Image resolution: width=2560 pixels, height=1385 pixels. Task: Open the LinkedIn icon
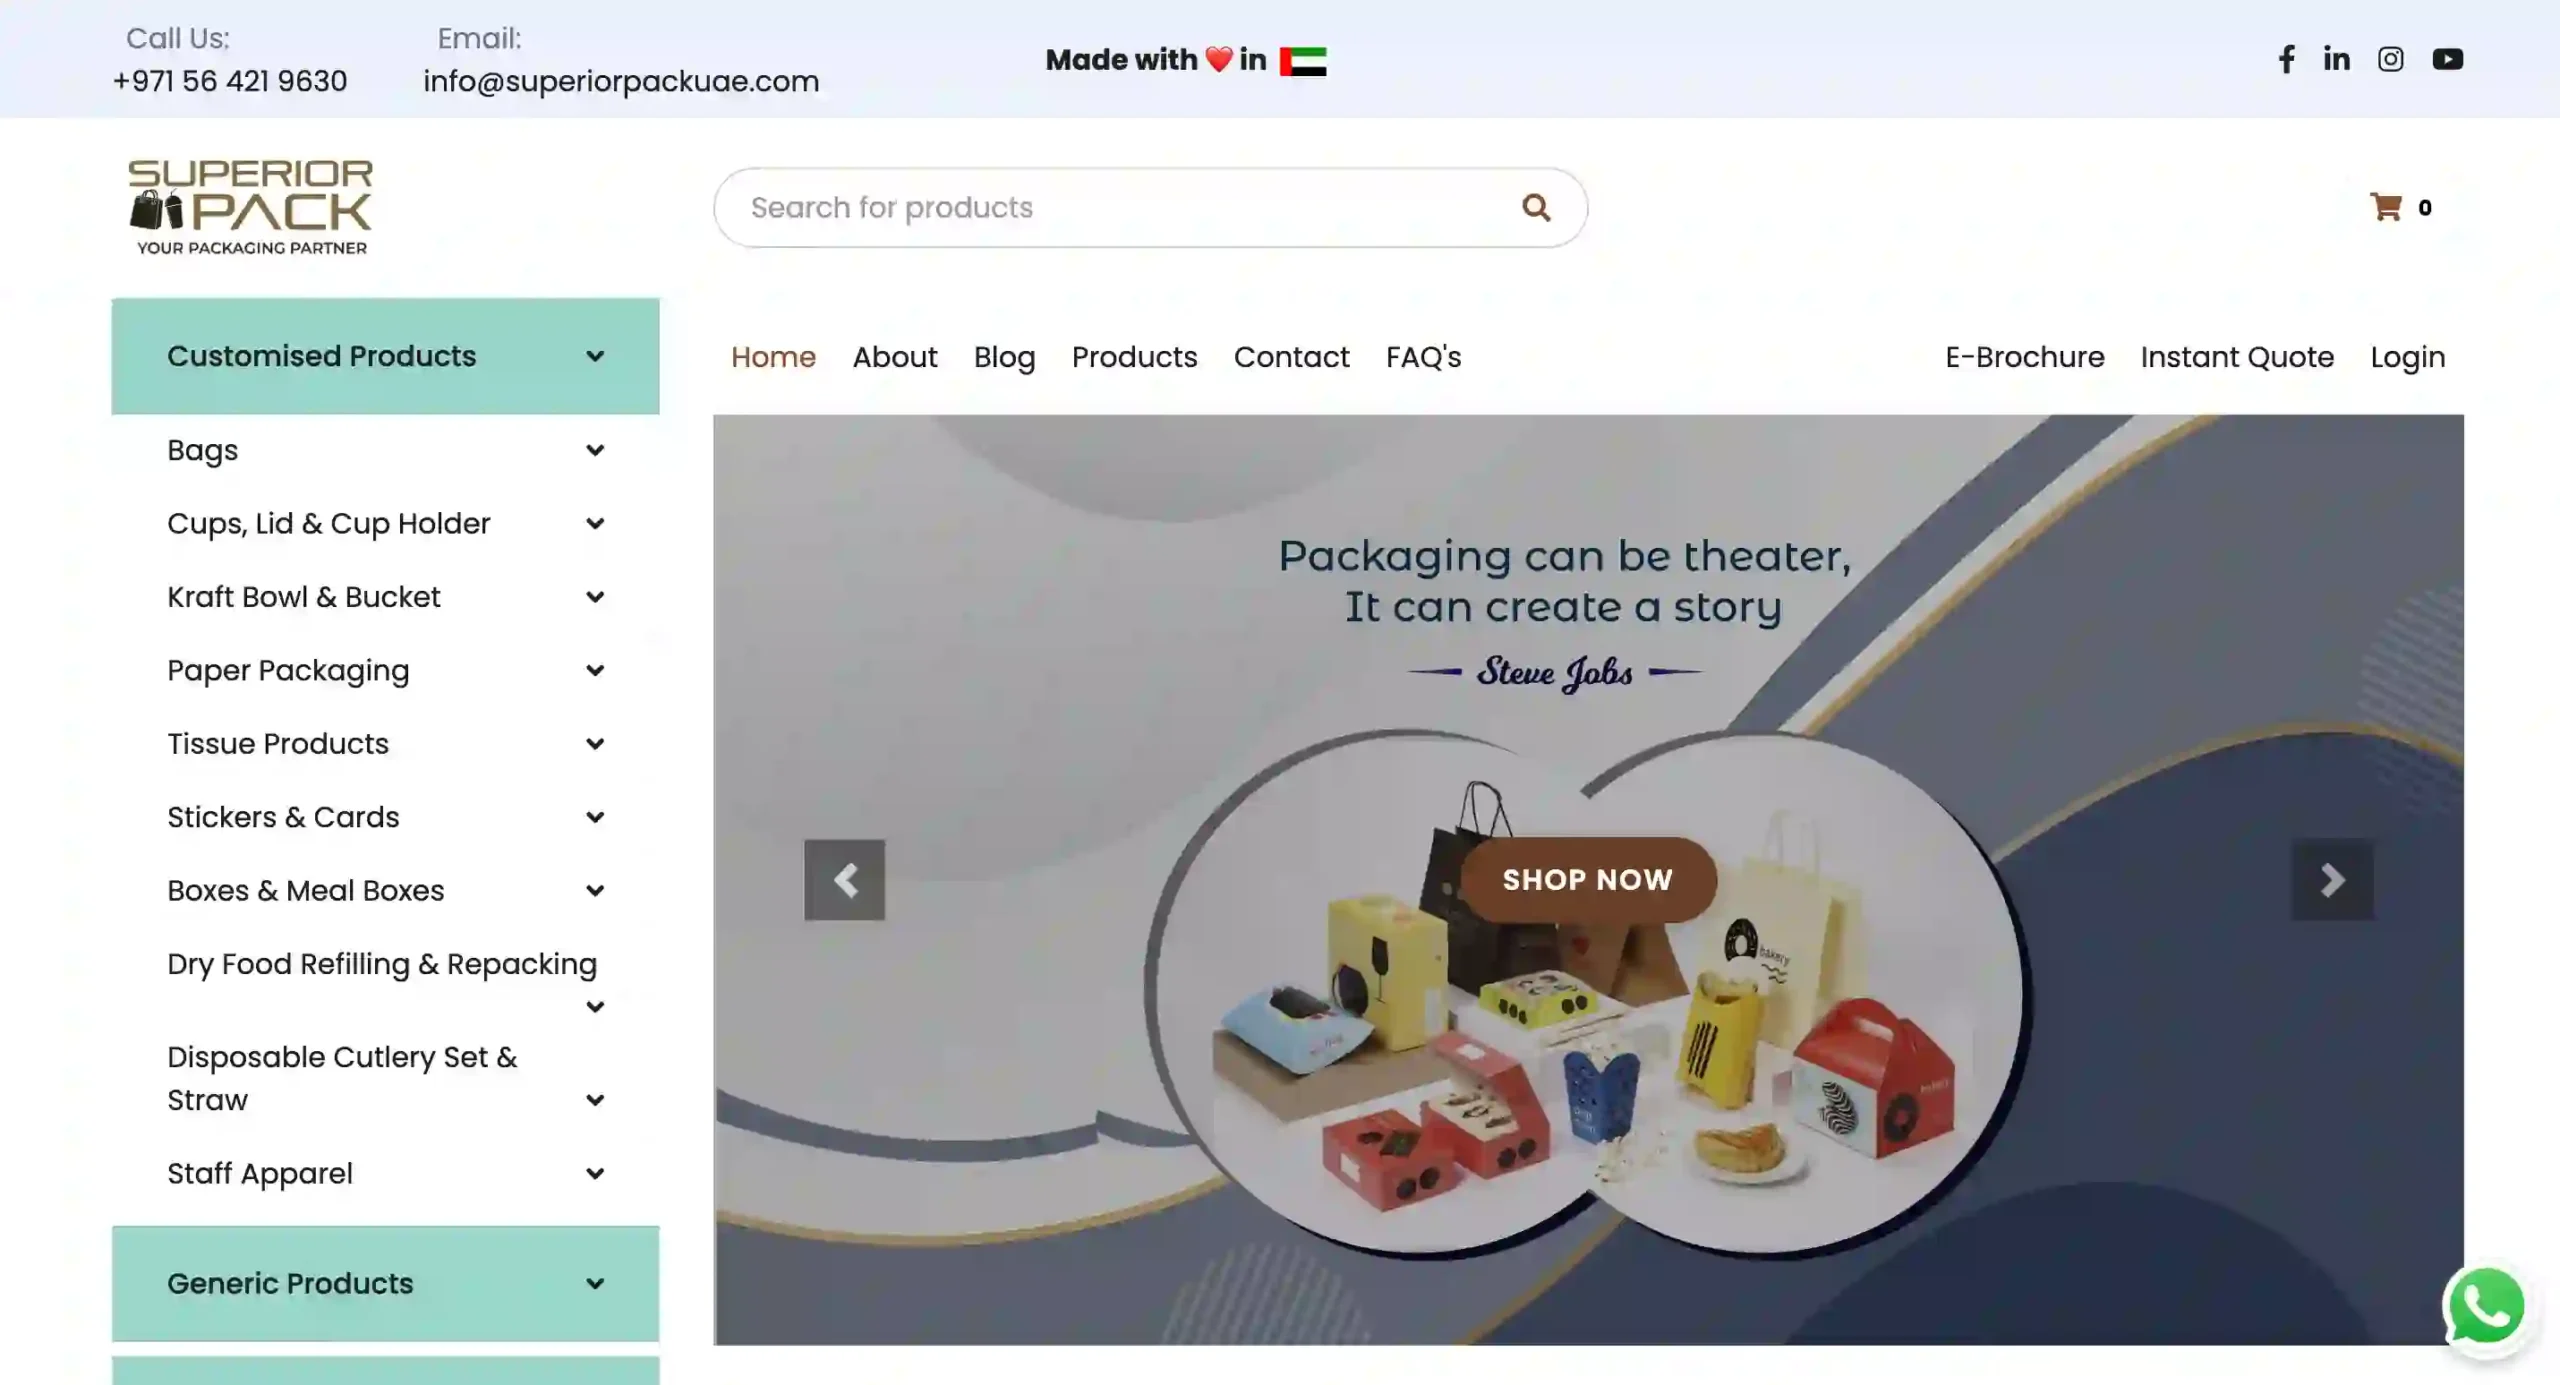2336,59
